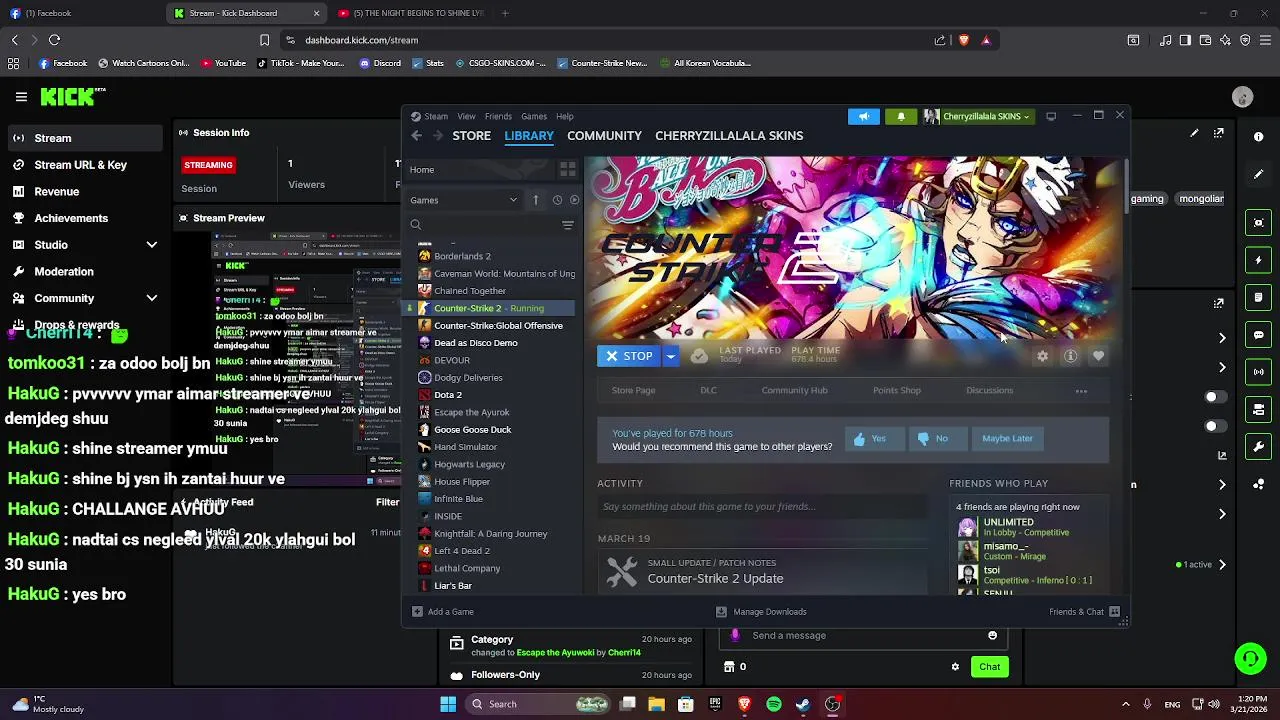Open more links ellipsis in game page
1280x720 pixels.
(1081, 391)
